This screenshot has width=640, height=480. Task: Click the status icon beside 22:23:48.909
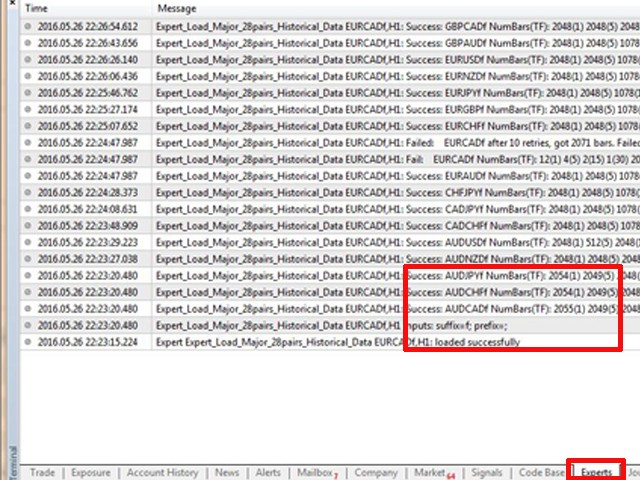pyautogui.click(x=28, y=225)
